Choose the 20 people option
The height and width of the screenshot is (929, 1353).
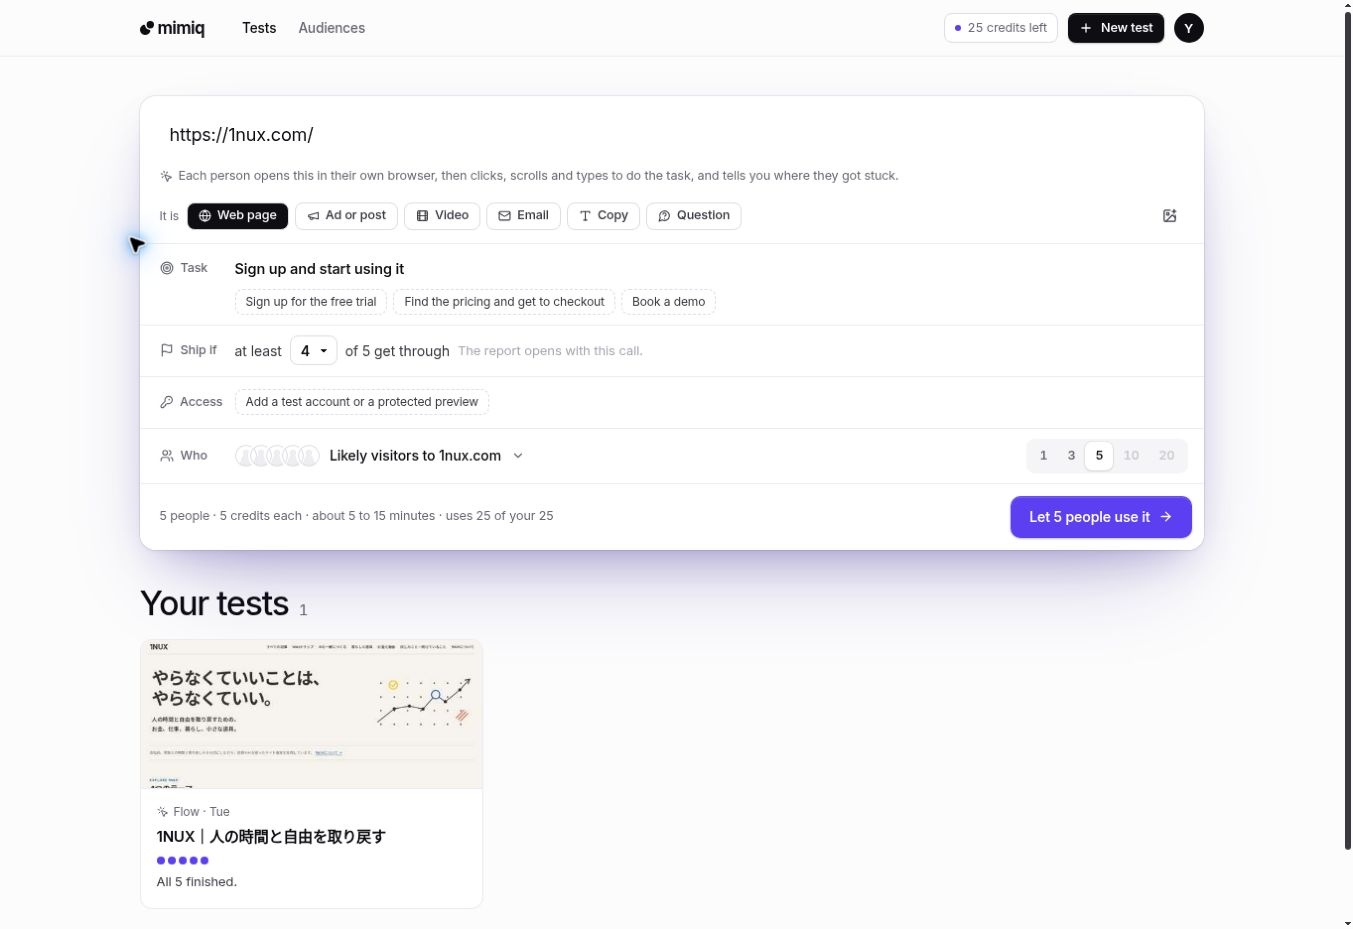1166,456
